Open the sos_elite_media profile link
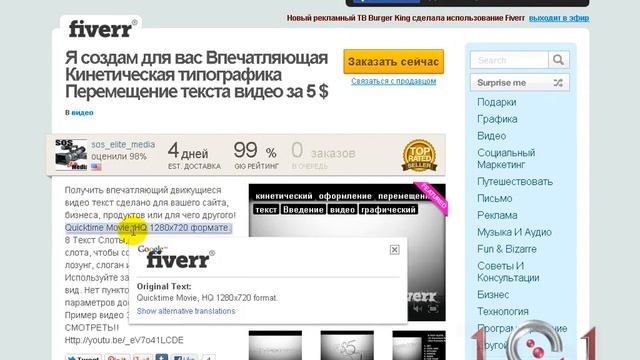Screen dimensions: 640x360 [x=123, y=144]
